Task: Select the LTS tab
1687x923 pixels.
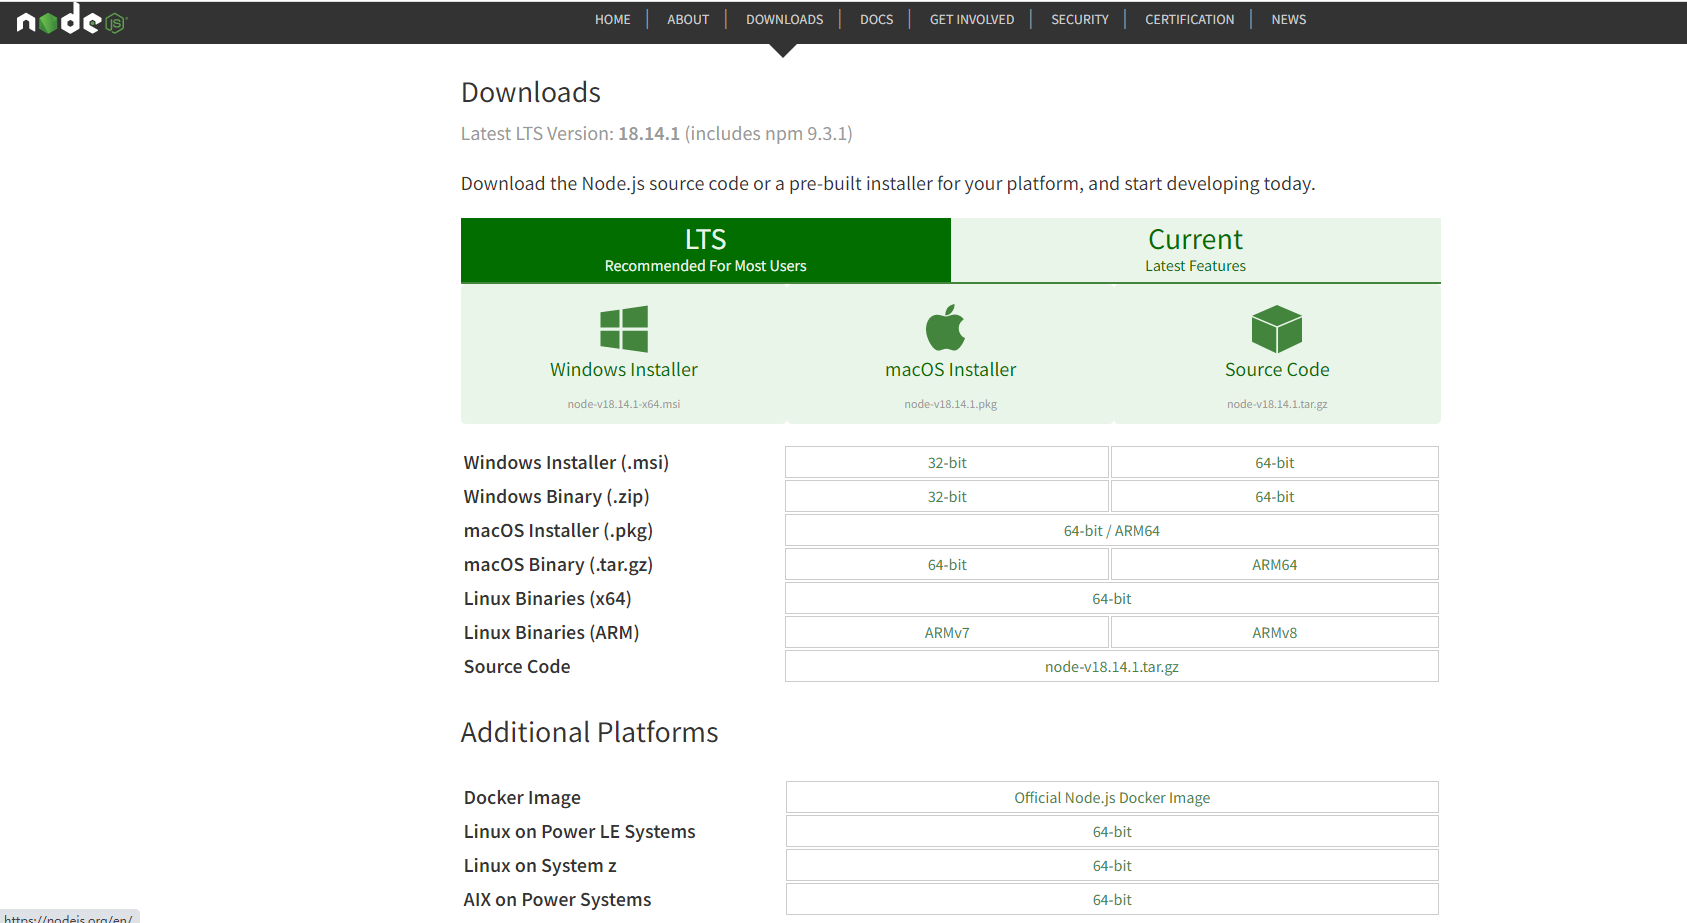Action: click(x=706, y=250)
